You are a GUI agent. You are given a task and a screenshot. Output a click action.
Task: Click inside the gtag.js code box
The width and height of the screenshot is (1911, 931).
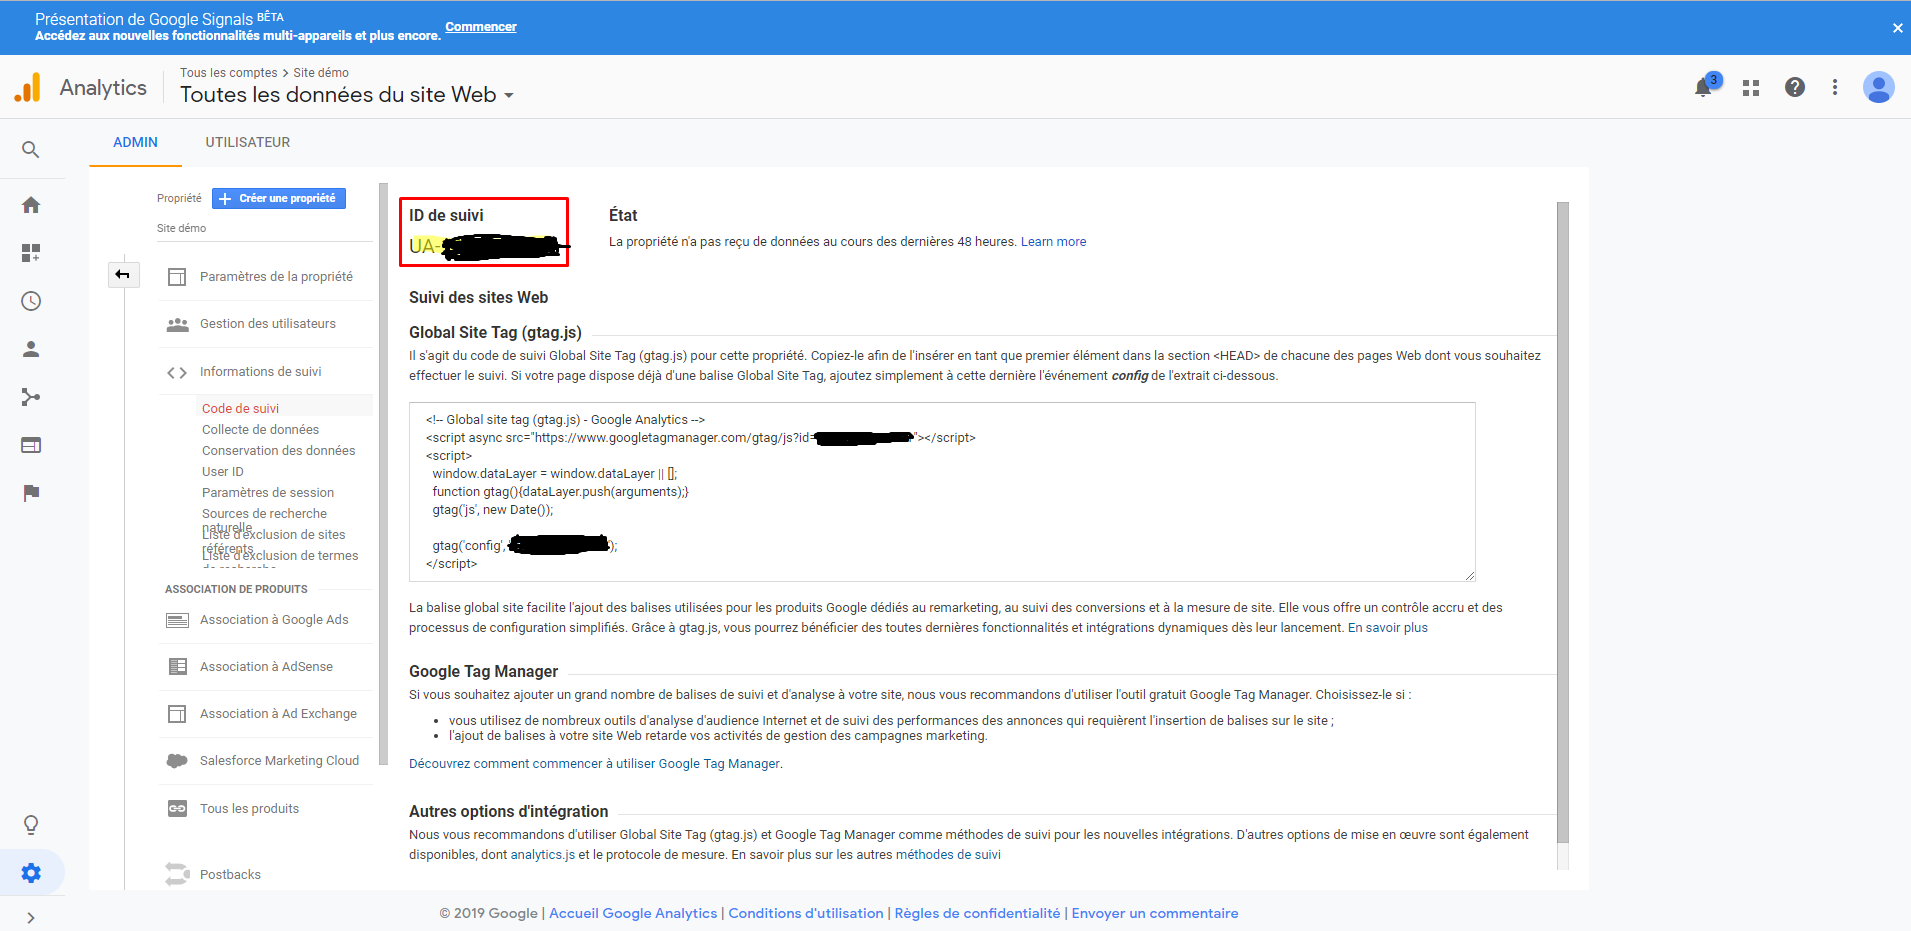(942, 492)
